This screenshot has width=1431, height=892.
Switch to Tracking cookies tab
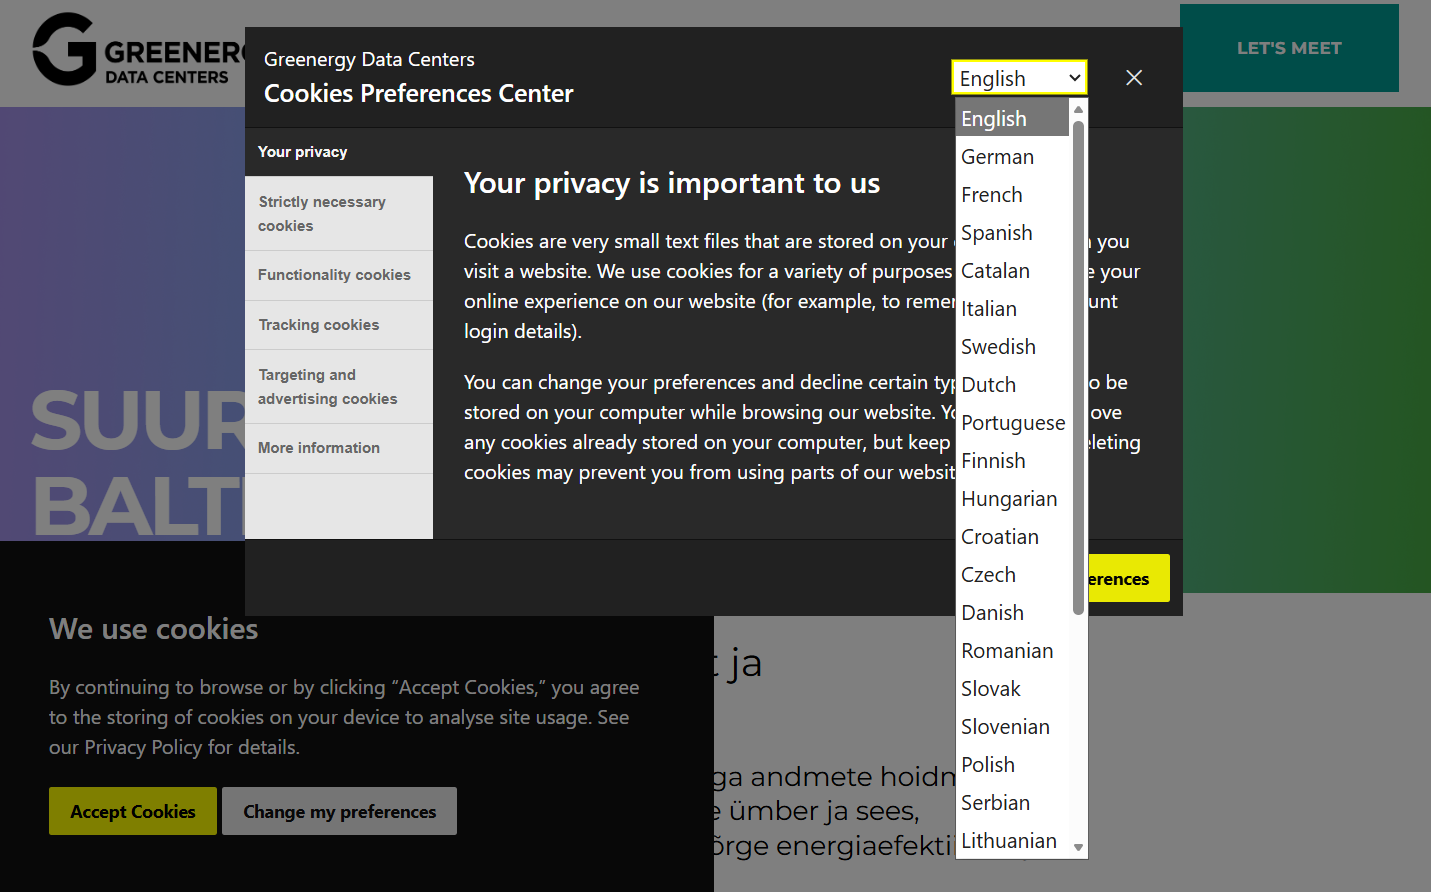click(339, 325)
